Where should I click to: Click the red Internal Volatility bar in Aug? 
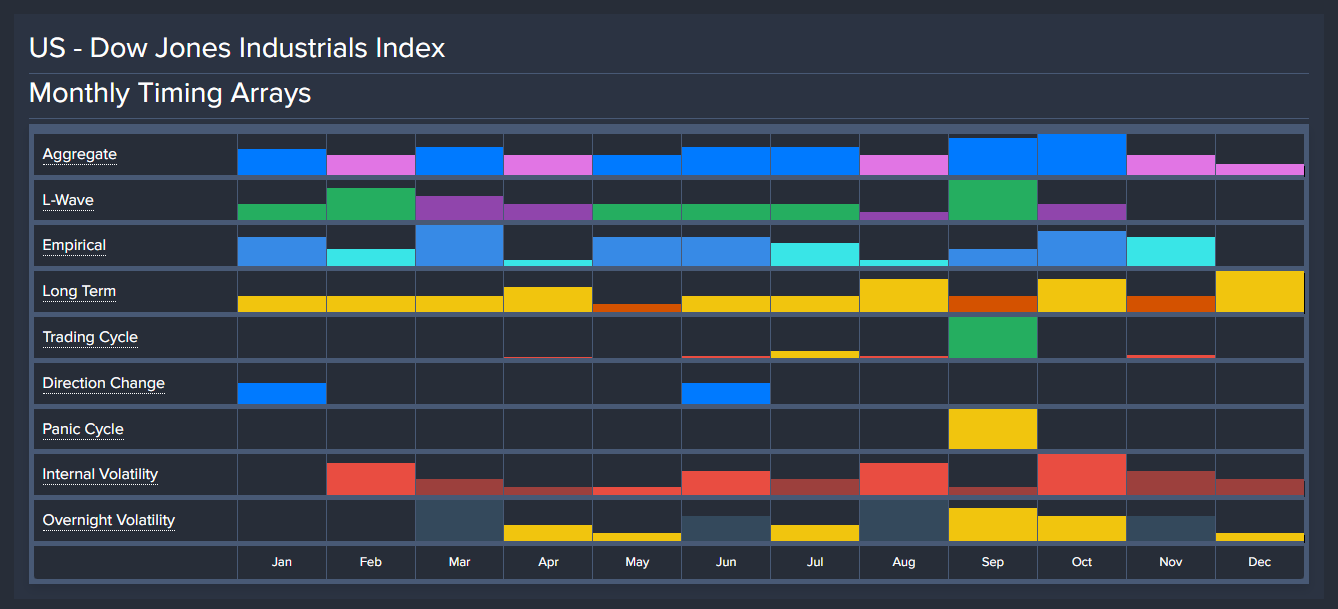904,479
